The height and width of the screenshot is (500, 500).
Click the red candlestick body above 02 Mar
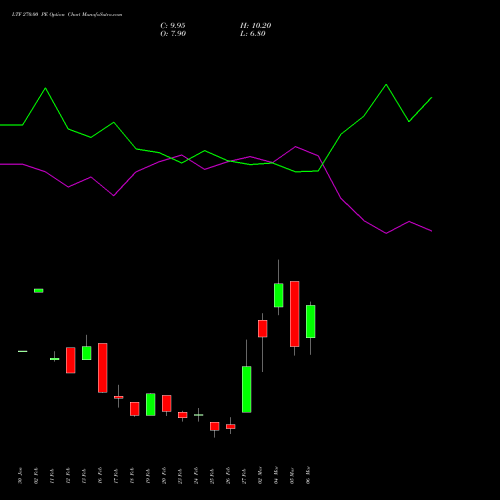[263, 329]
